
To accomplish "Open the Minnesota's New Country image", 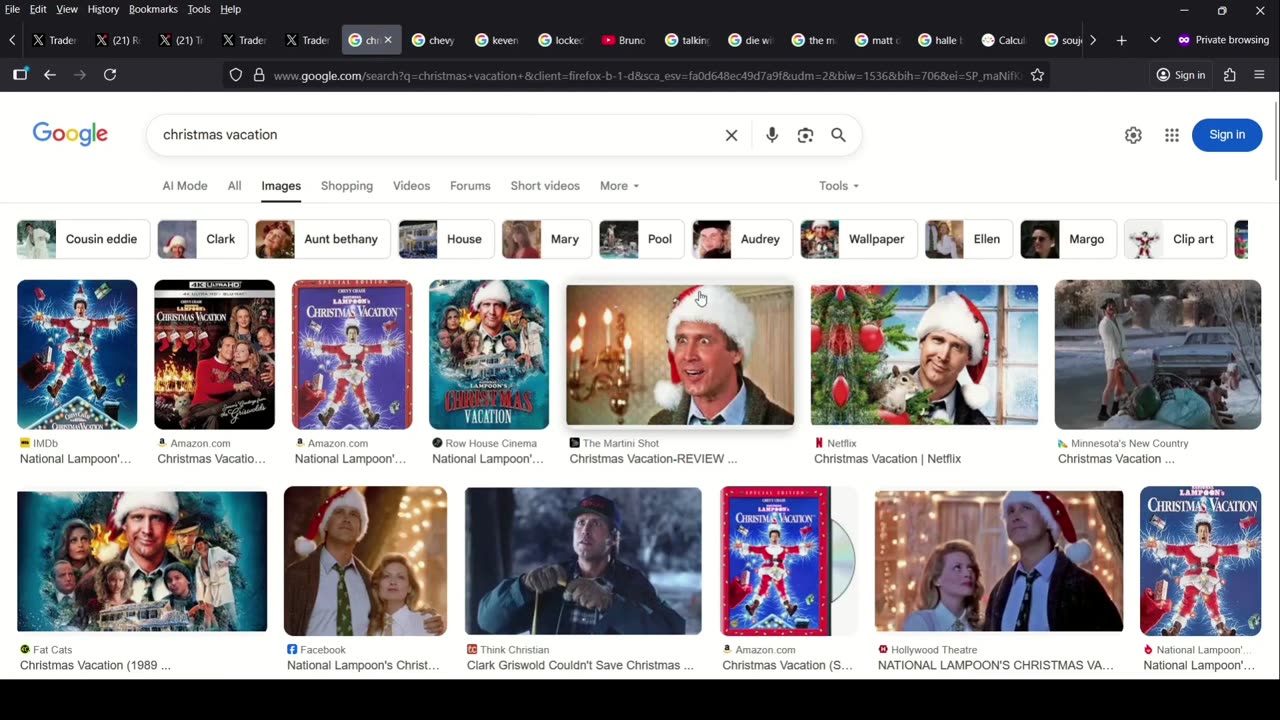I will [x=1158, y=355].
